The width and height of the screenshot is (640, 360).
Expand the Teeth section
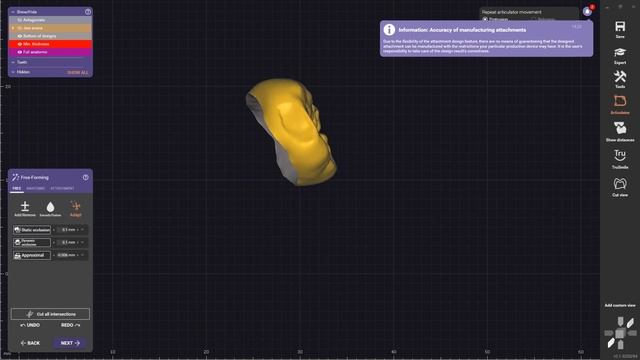[x=13, y=62]
